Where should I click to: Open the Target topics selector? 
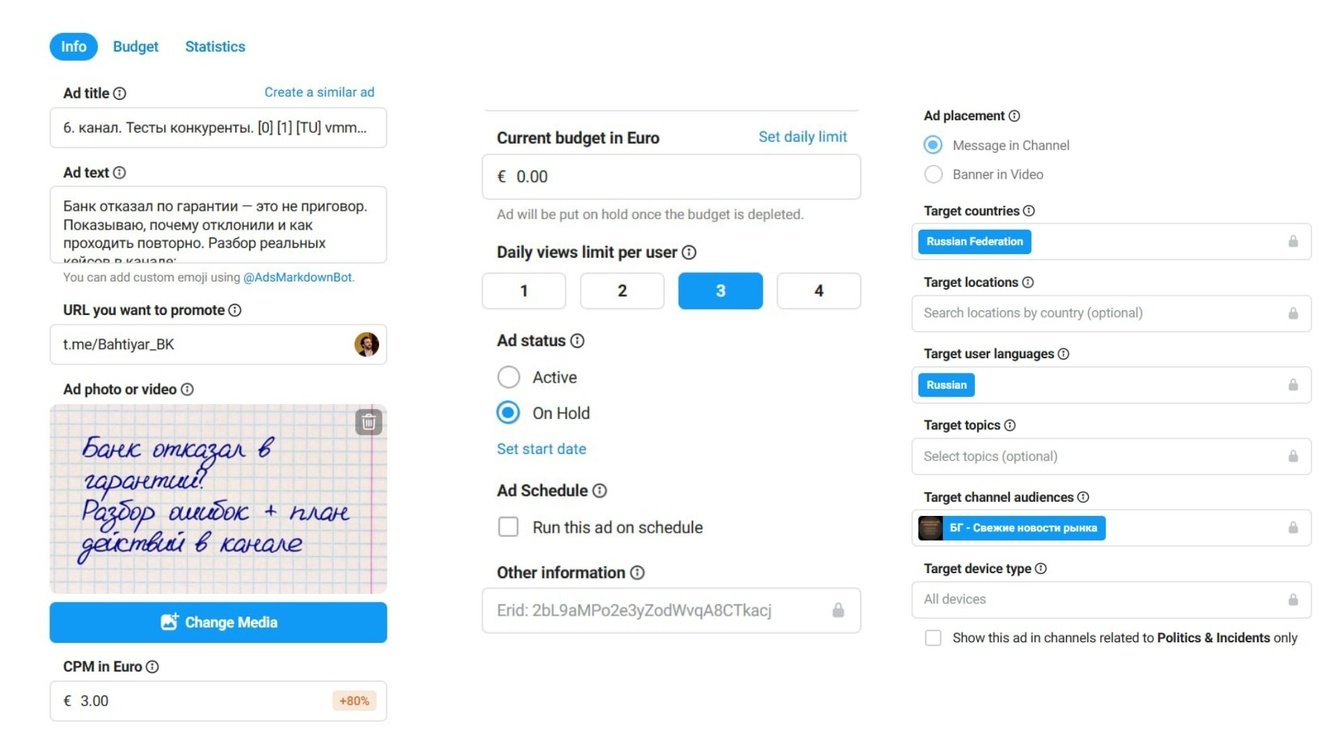[x=1111, y=456]
